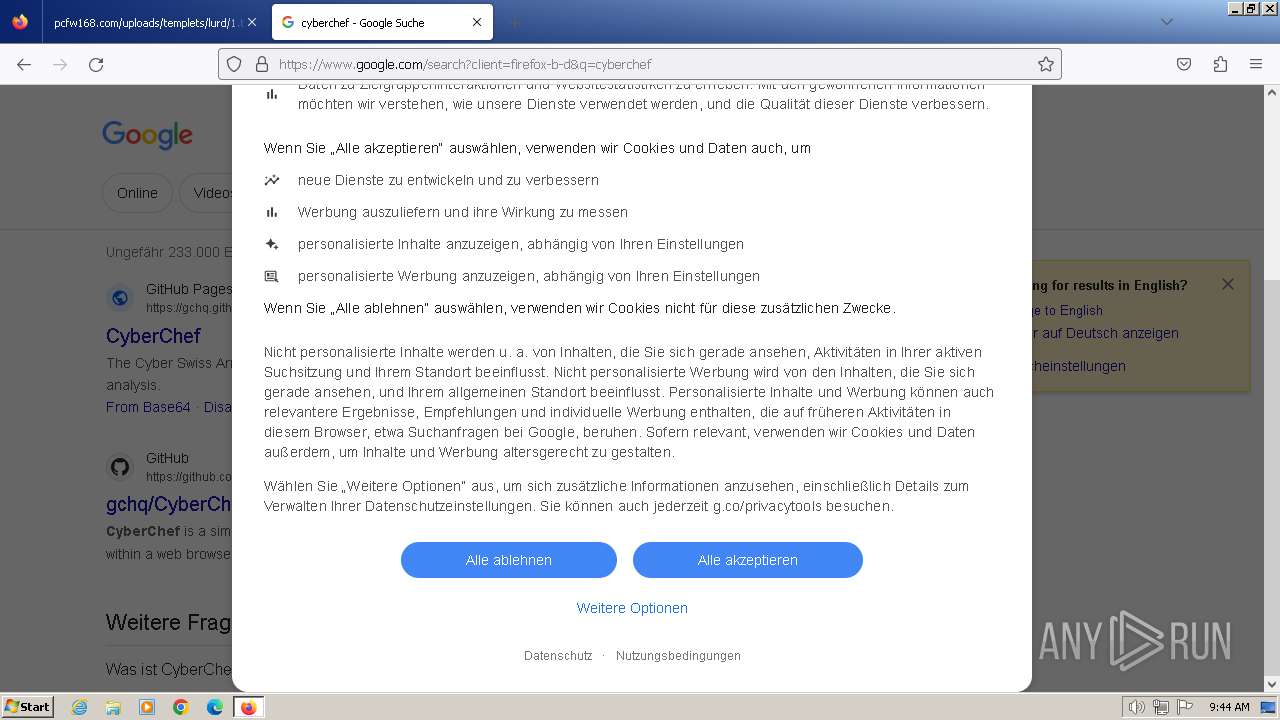Click the Alle akzeptieren button
This screenshot has height=720, width=1280.
[x=748, y=560]
